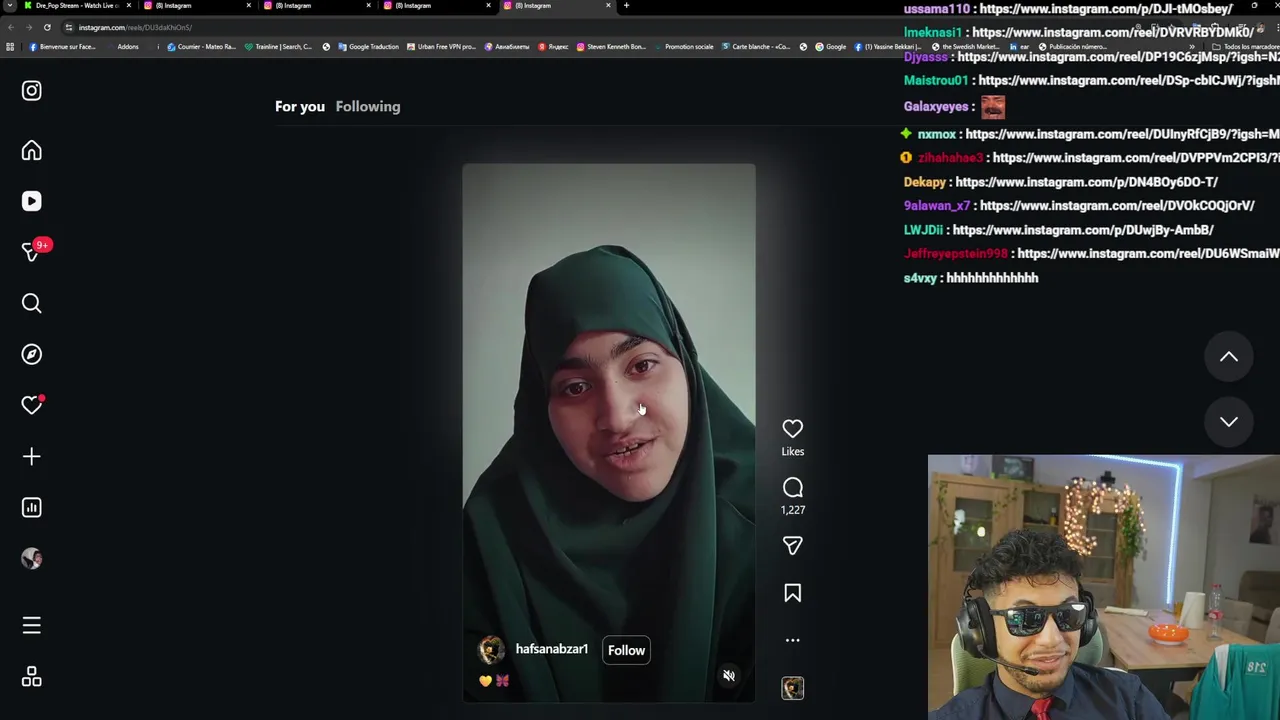Open the Search magnifier in the sidebar
1280x720 pixels.
tap(32, 303)
